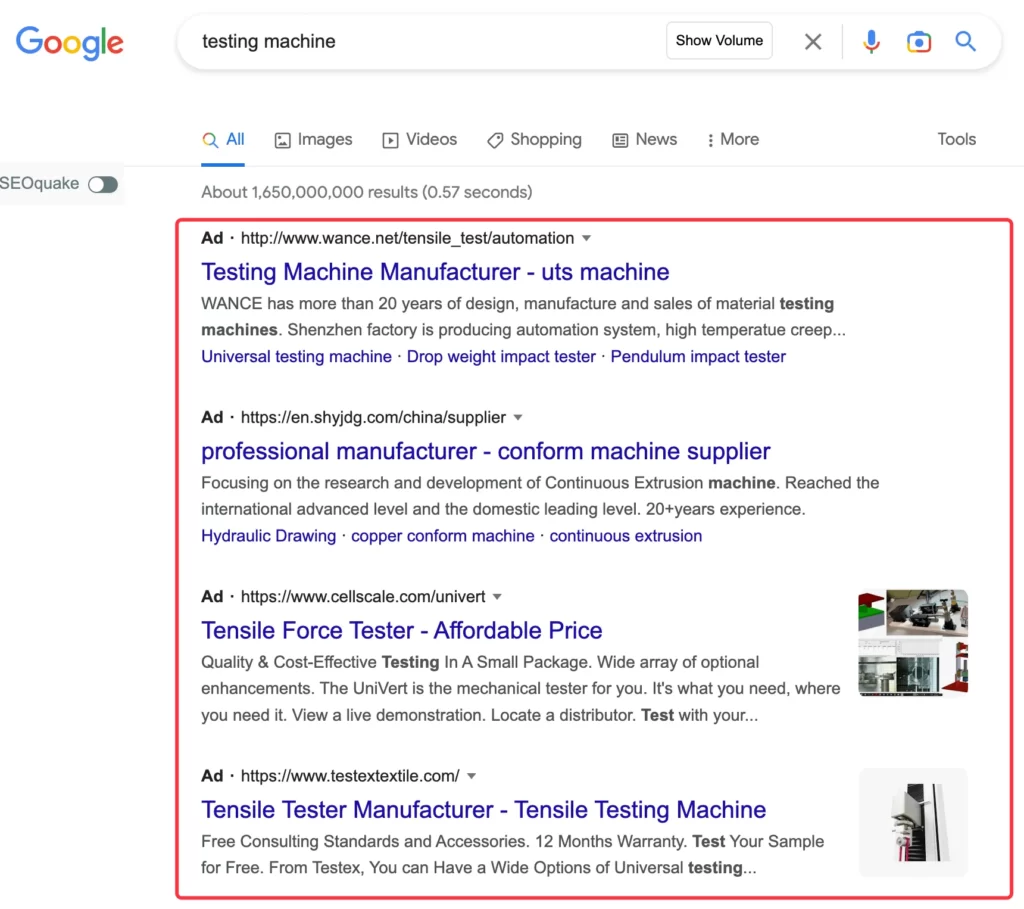Click the testextextile ad machine thumbnail
This screenshot has height=909, width=1024.
coord(913,822)
